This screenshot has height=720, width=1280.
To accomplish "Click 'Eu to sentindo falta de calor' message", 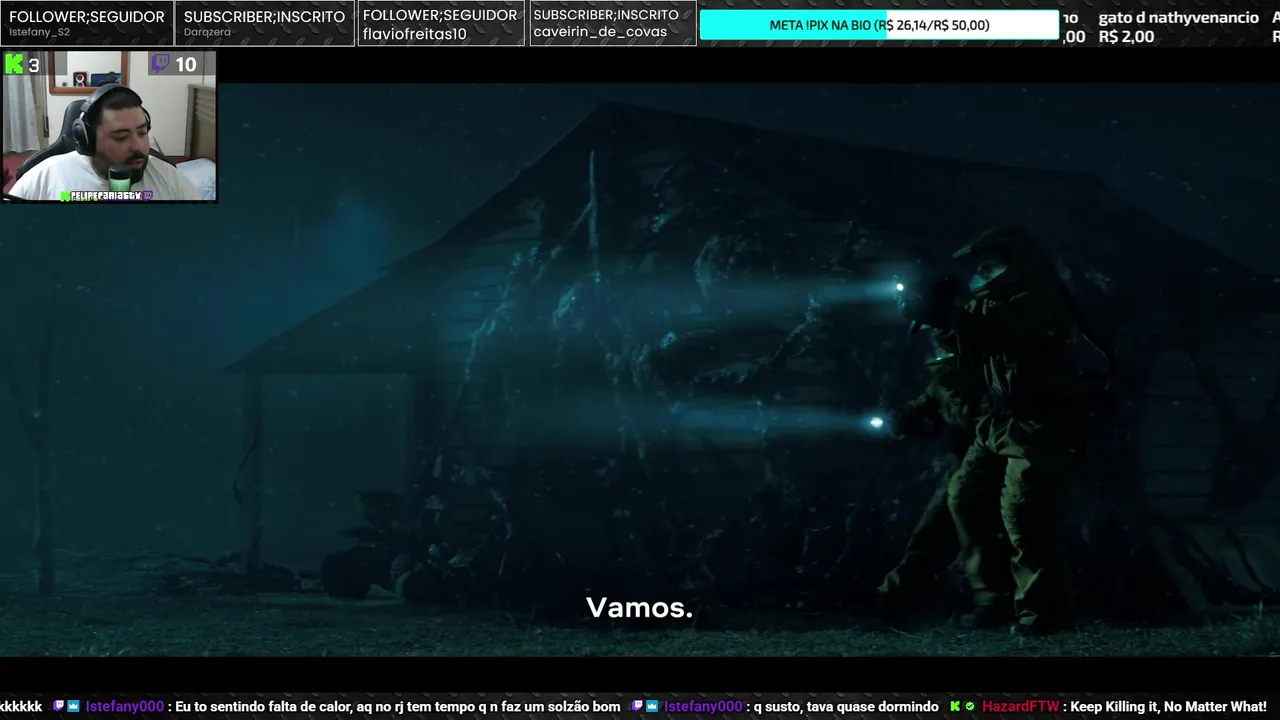I will [398, 707].
